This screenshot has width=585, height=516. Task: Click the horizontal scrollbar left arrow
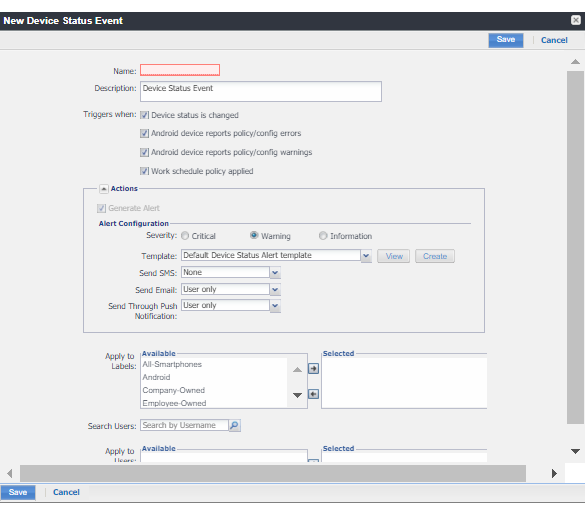[x=10, y=473]
